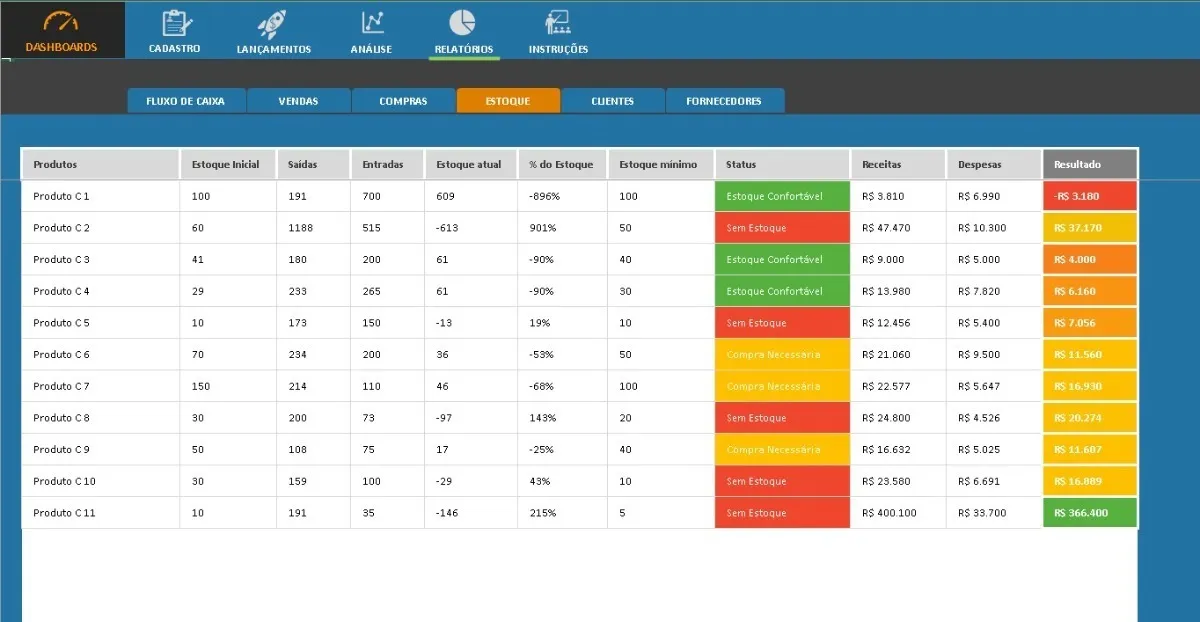Click red Resultado cell for Produto C 1
Image resolution: width=1200 pixels, height=622 pixels.
(1090, 196)
